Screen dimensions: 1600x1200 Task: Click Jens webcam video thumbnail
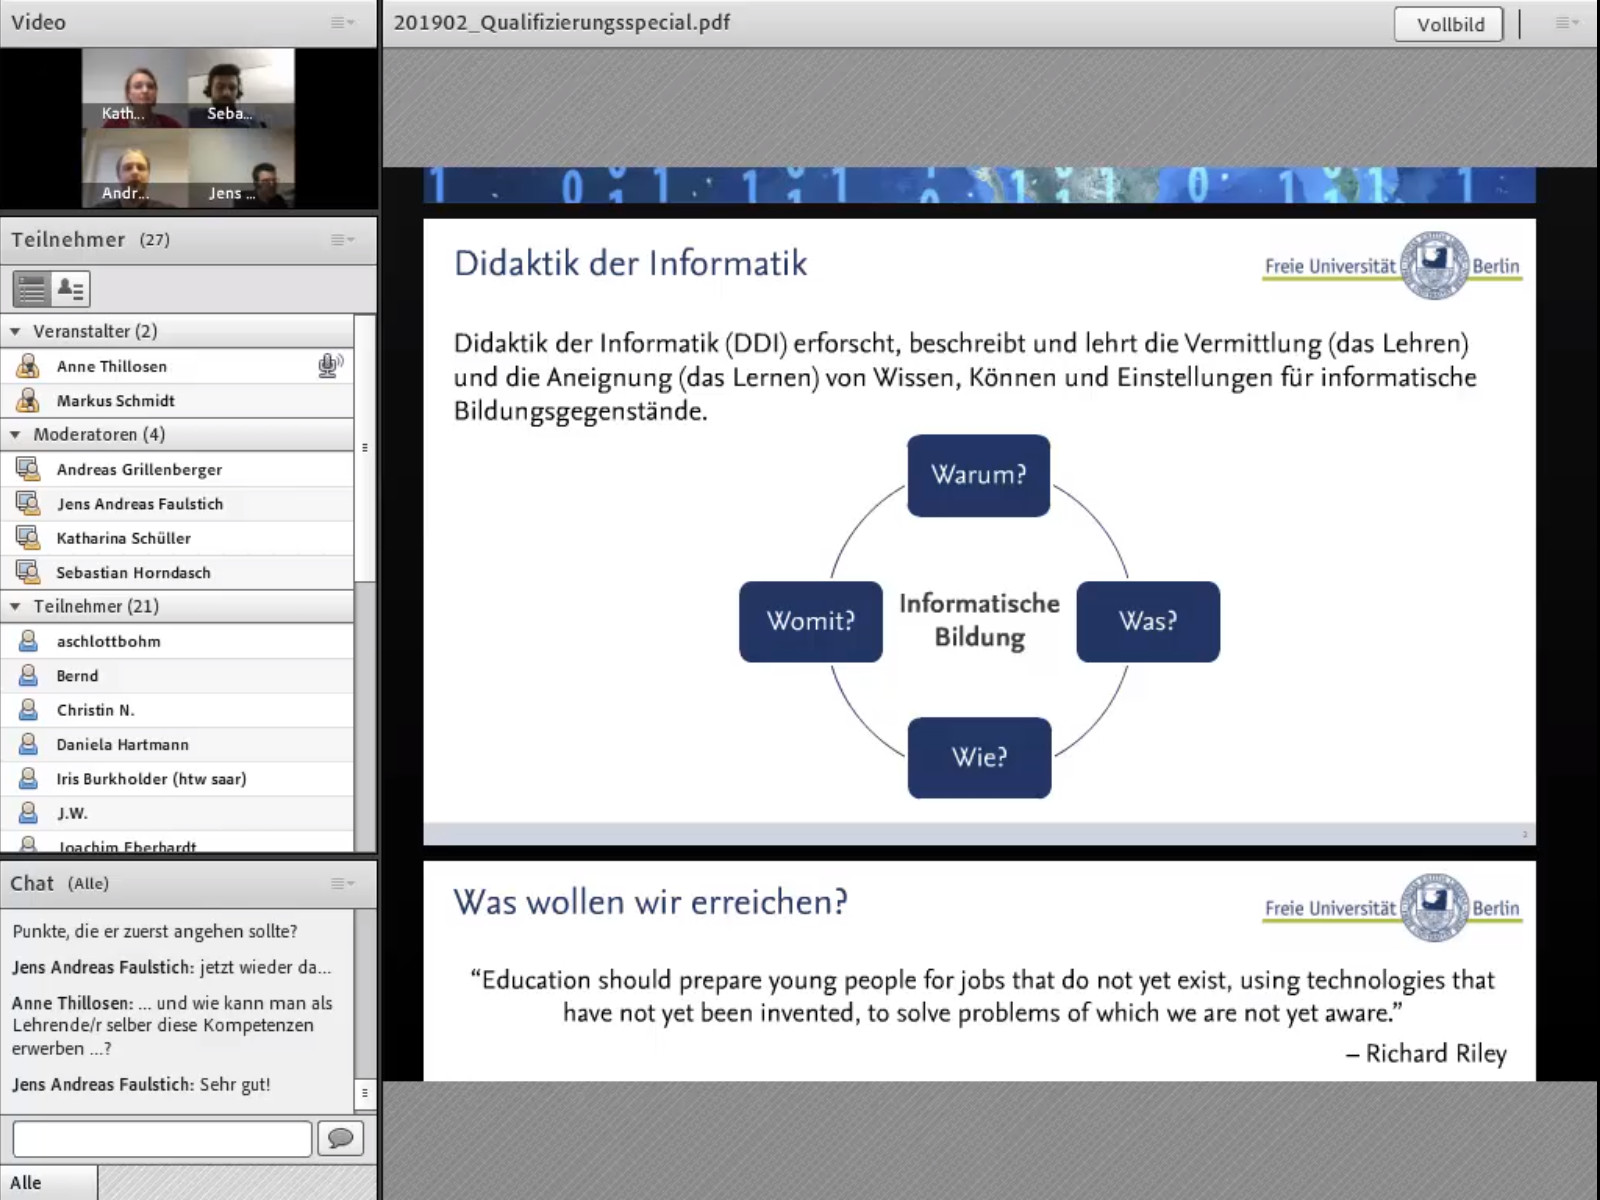(x=241, y=168)
